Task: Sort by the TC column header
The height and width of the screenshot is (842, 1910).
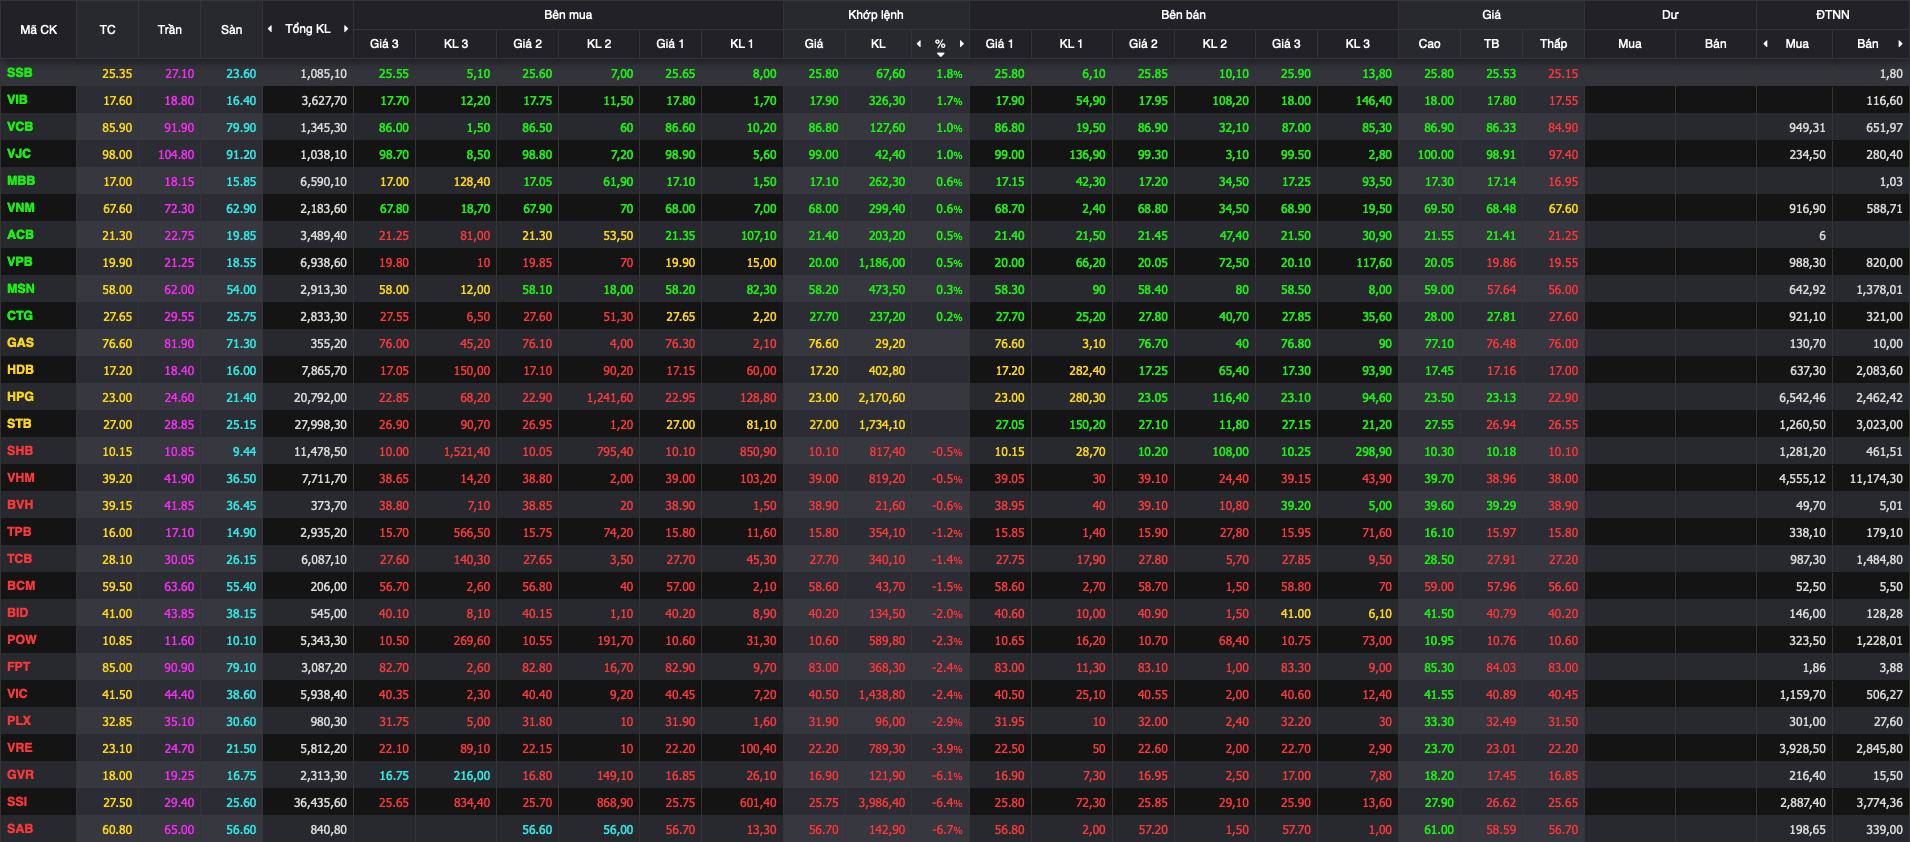Action: coord(108,30)
